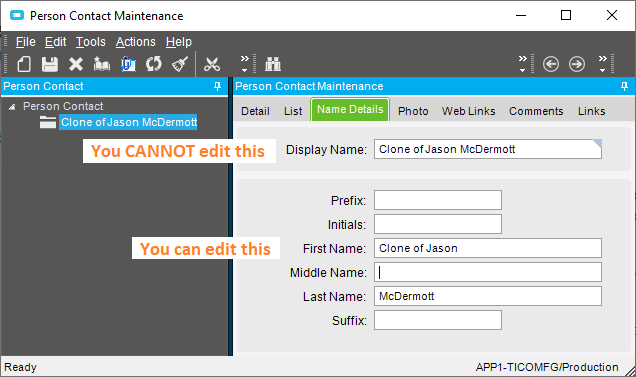This screenshot has height=377, width=636.
Task: Click the Person Contact Maintenance title bar icon
Action: (17, 15)
